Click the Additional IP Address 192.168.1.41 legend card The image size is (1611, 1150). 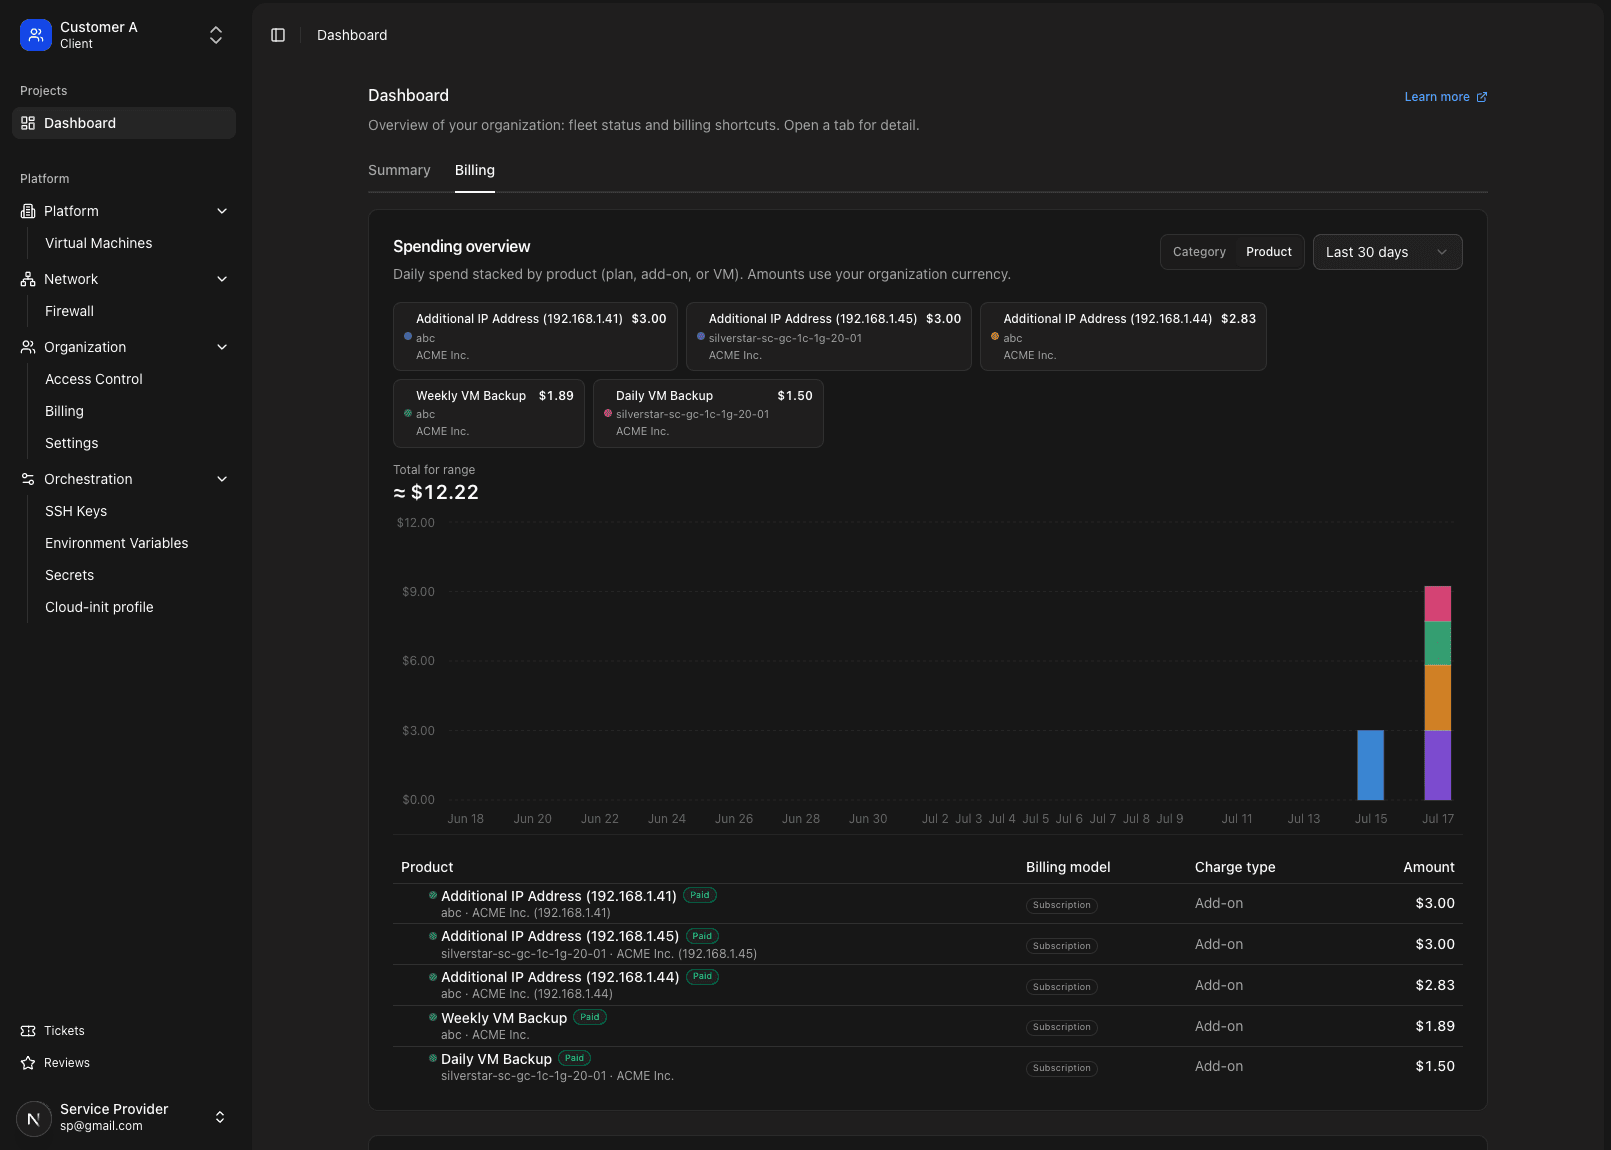point(535,337)
